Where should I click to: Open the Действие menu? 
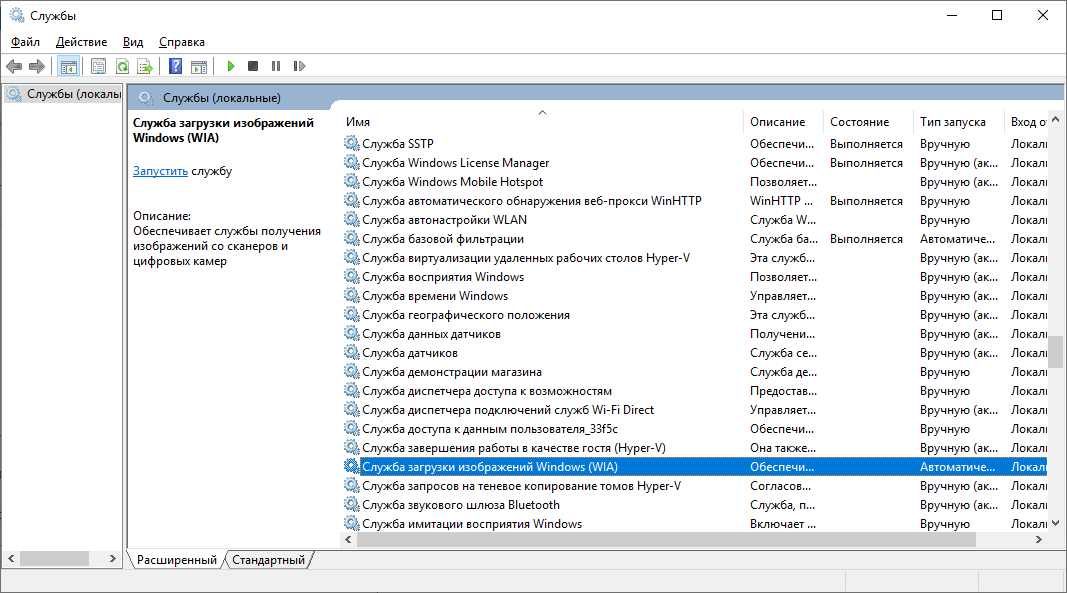coord(81,42)
